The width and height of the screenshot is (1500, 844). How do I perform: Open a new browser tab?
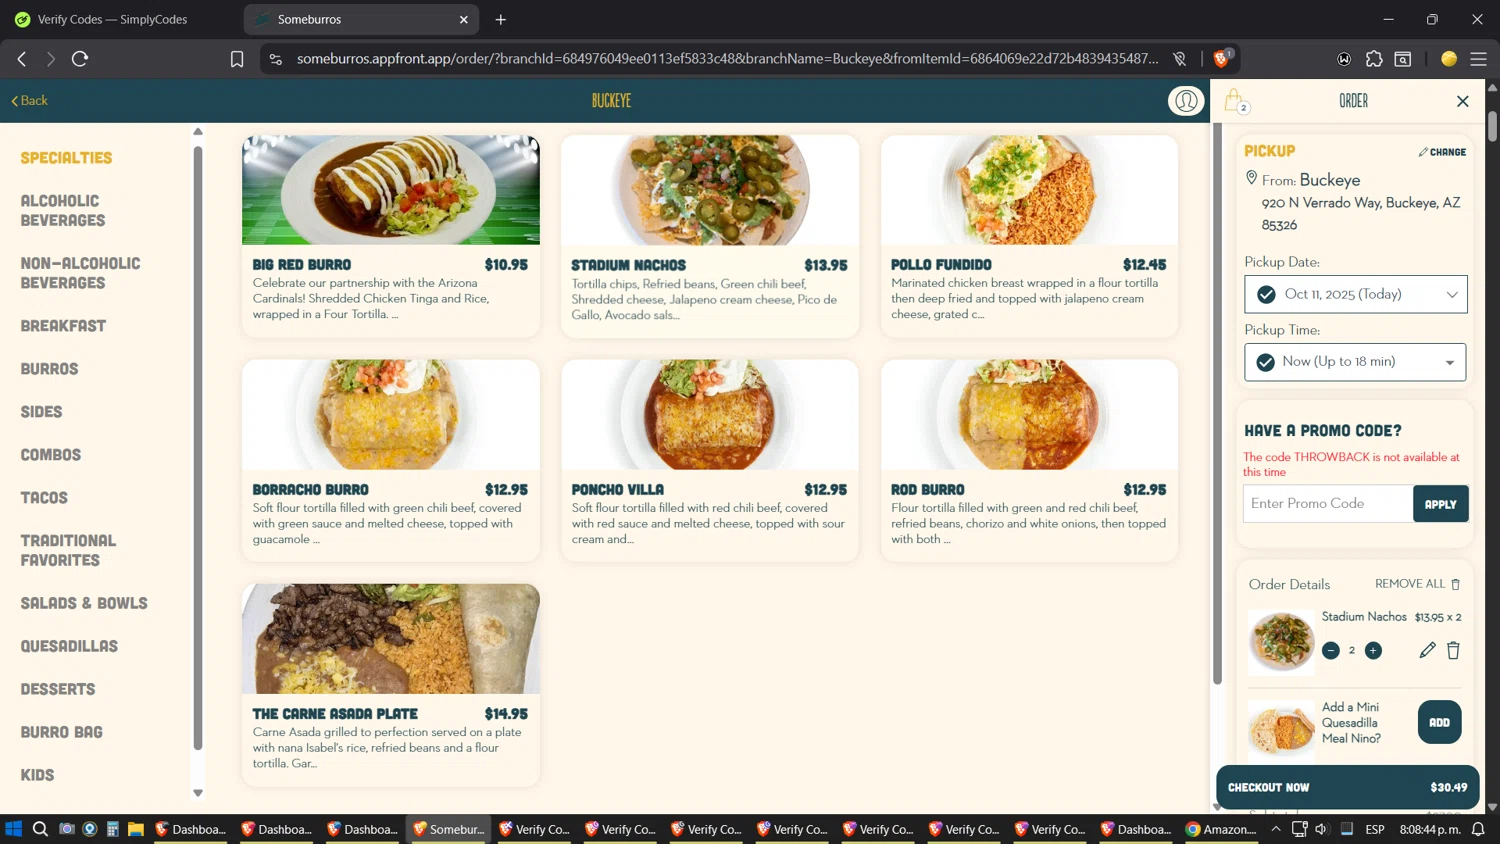point(501,19)
